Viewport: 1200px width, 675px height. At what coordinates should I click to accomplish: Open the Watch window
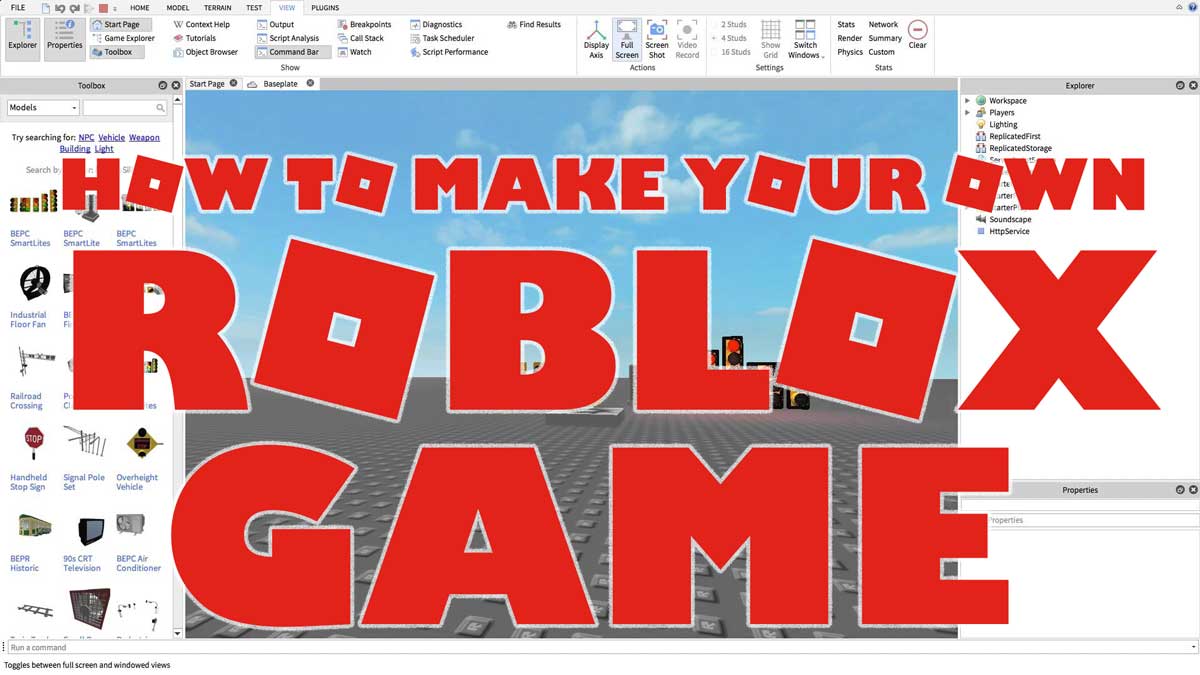[x=353, y=52]
